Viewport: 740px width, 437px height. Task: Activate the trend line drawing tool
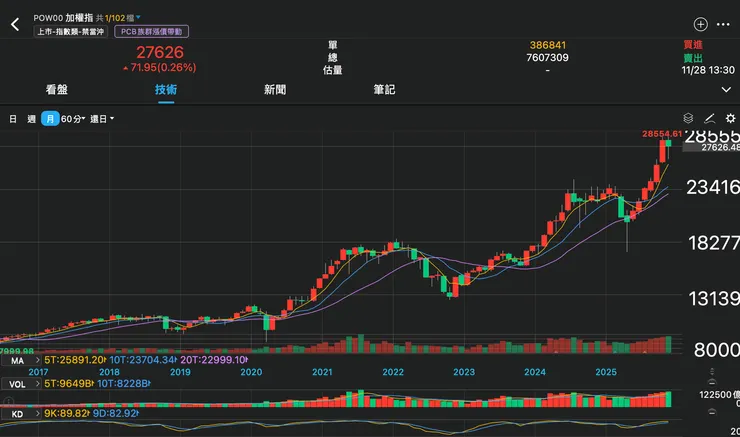tap(709, 118)
